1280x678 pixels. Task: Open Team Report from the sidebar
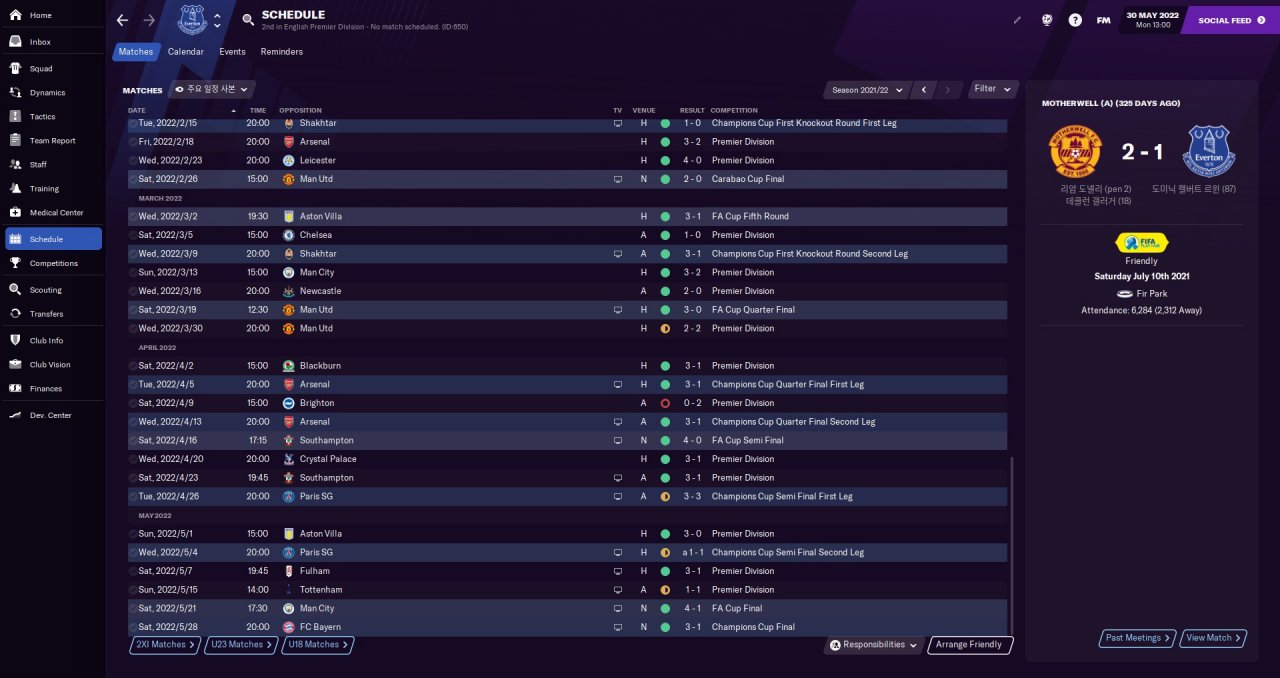coord(53,141)
